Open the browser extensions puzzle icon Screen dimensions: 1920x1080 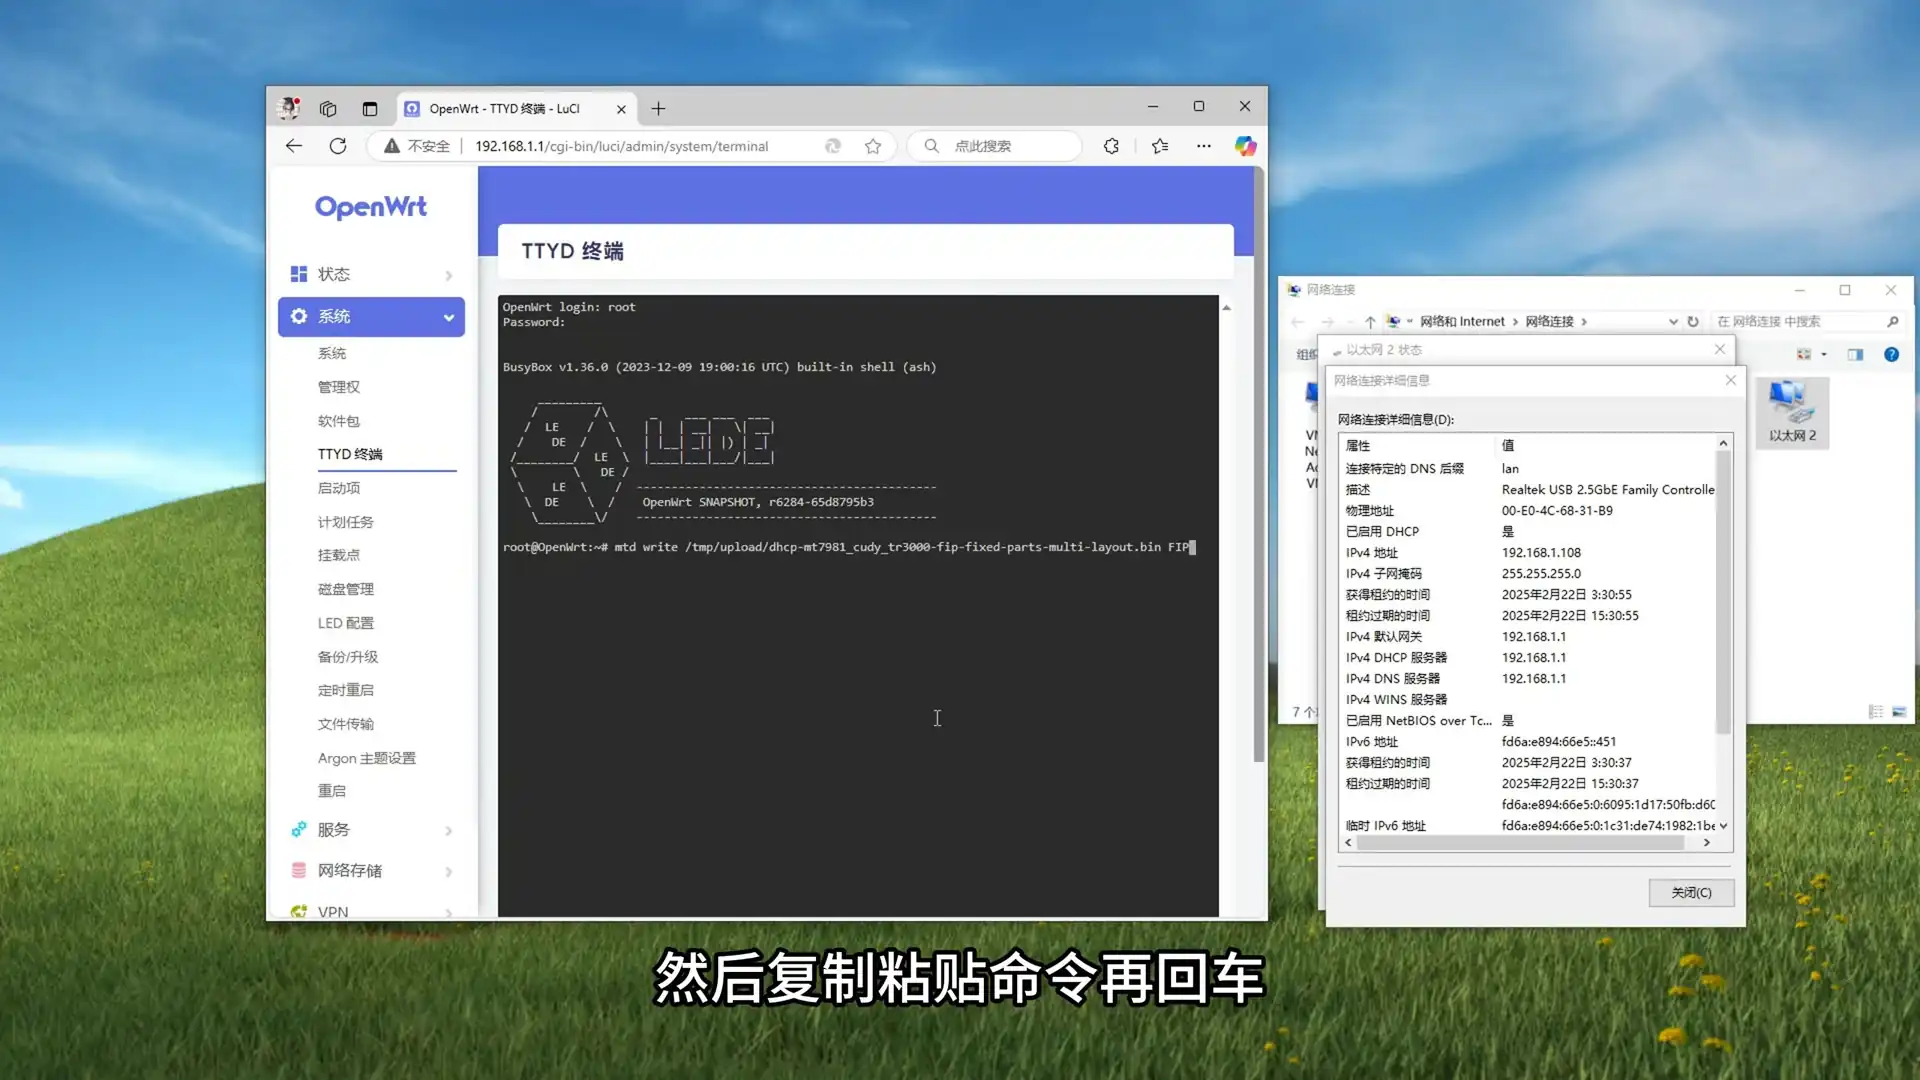coord(1111,146)
